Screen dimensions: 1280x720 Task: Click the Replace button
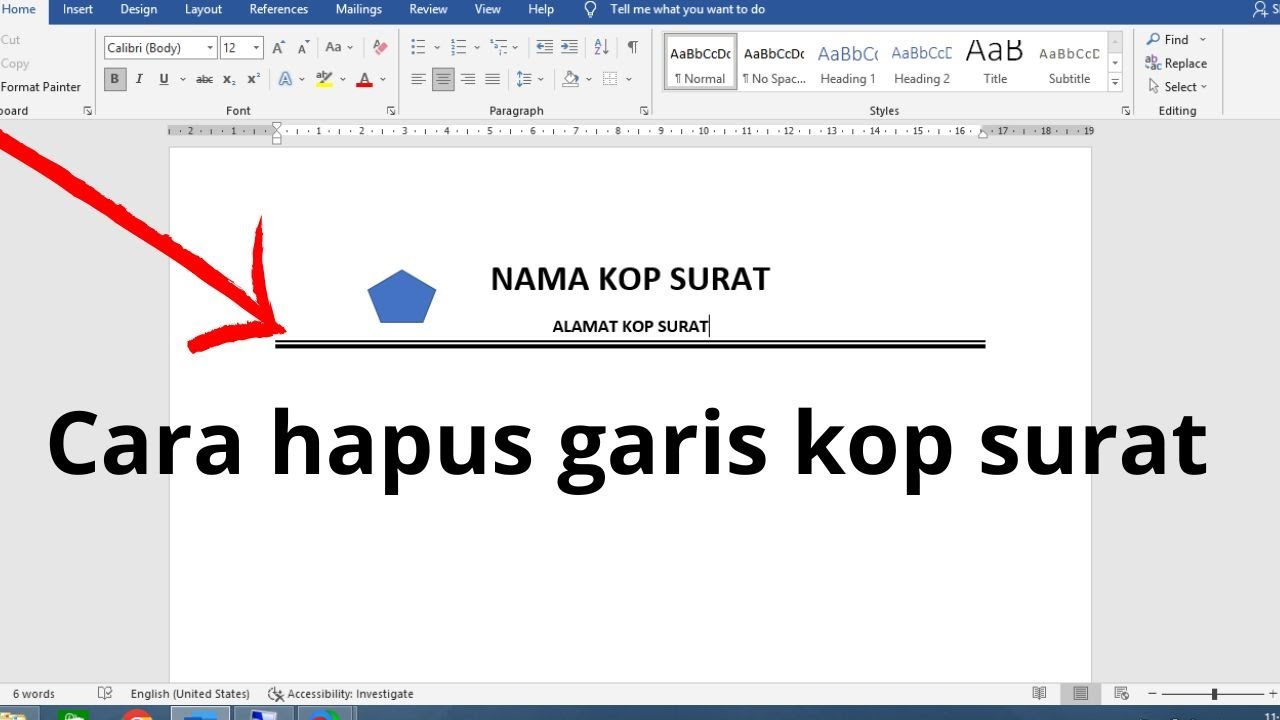(x=1176, y=63)
